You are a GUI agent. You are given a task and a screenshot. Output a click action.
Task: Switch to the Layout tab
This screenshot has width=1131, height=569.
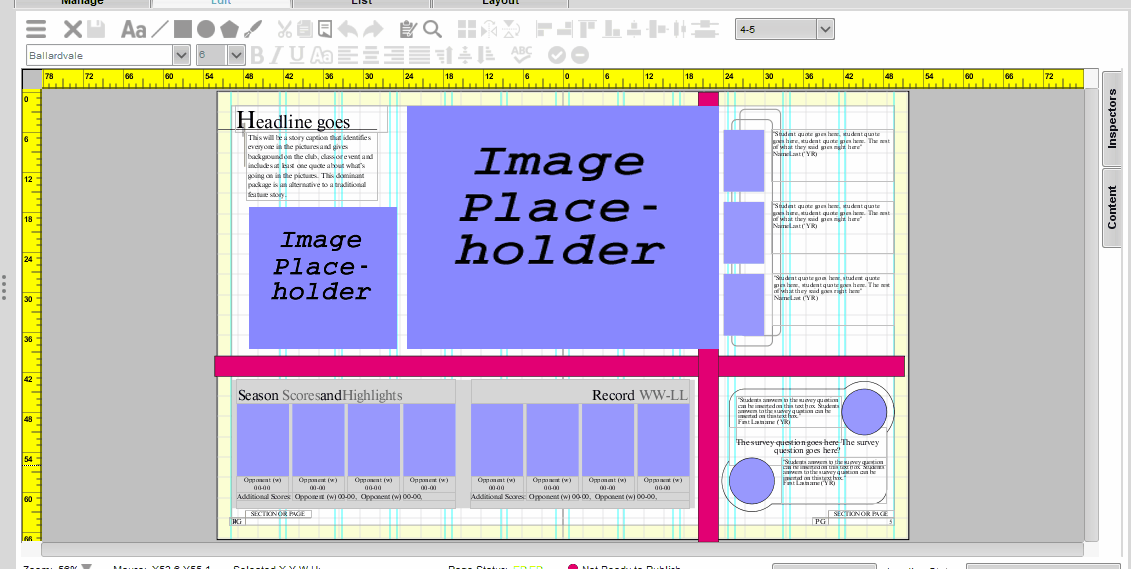click(500, 3)
